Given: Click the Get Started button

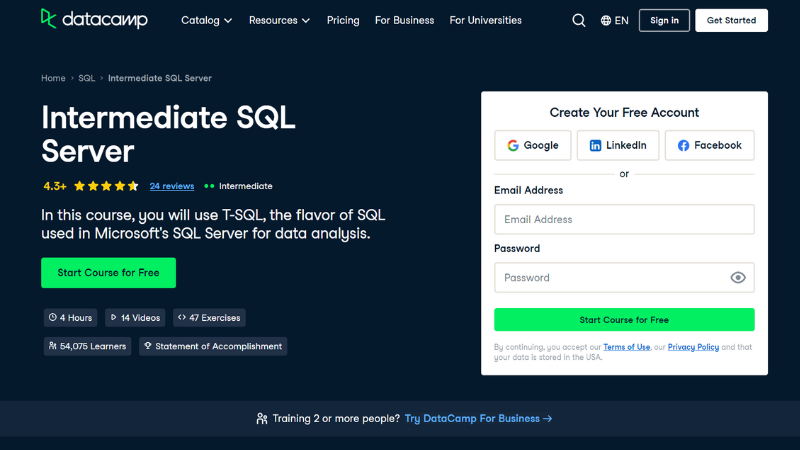Looking at the screenshot, I should [x=731, y=20].
